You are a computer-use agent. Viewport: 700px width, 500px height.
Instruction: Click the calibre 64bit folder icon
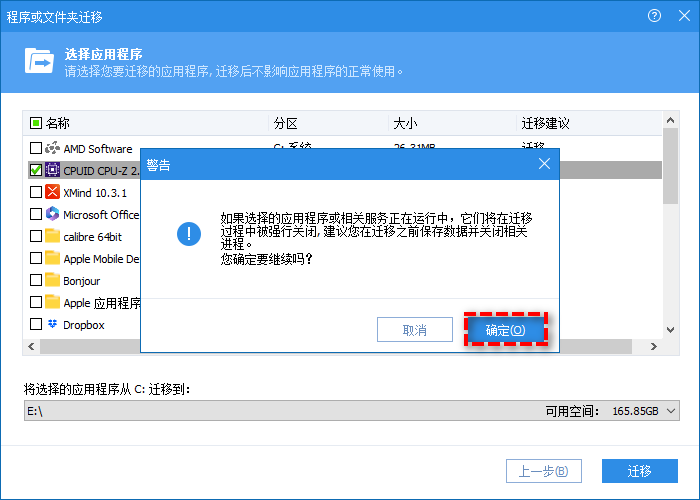click(52, 236)
